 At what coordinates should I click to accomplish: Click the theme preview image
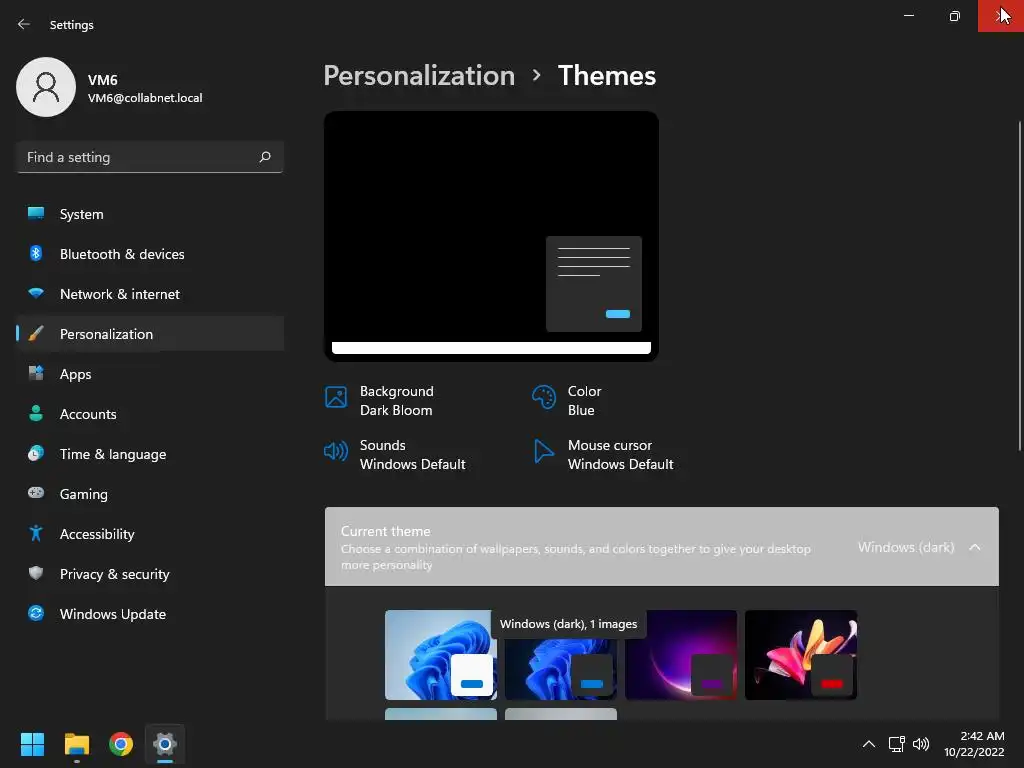tap(491, 236)
